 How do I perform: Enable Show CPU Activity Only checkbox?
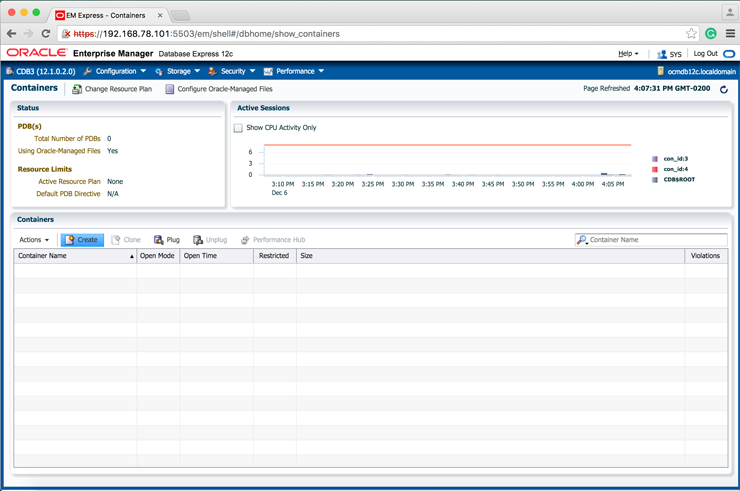point(238,128)
